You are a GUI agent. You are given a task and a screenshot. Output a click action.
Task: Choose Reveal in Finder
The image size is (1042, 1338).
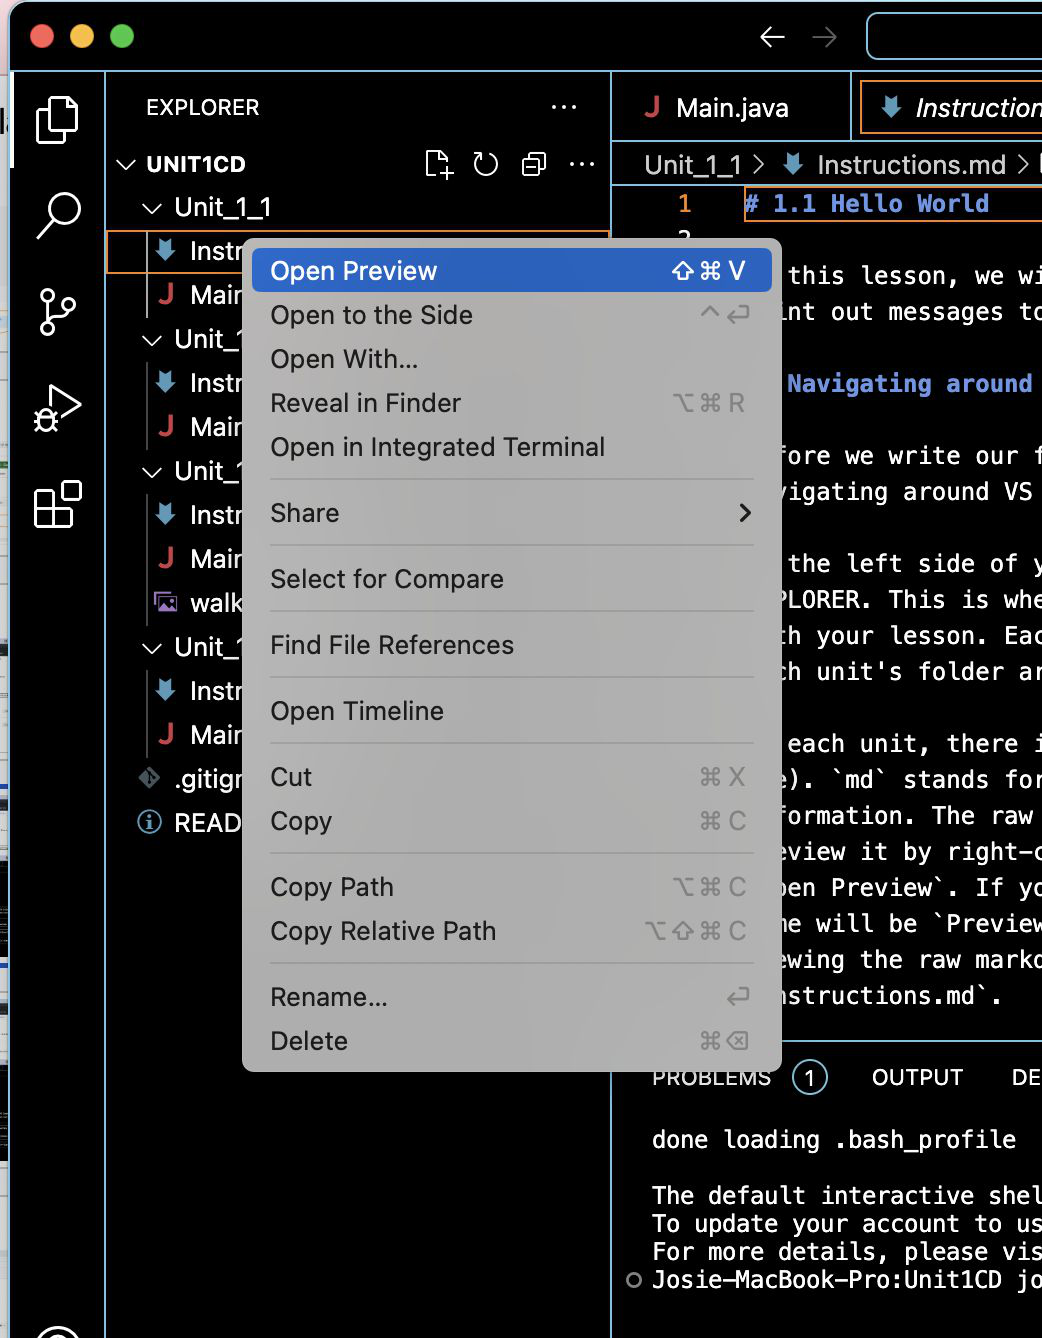[x=366, y=403]
